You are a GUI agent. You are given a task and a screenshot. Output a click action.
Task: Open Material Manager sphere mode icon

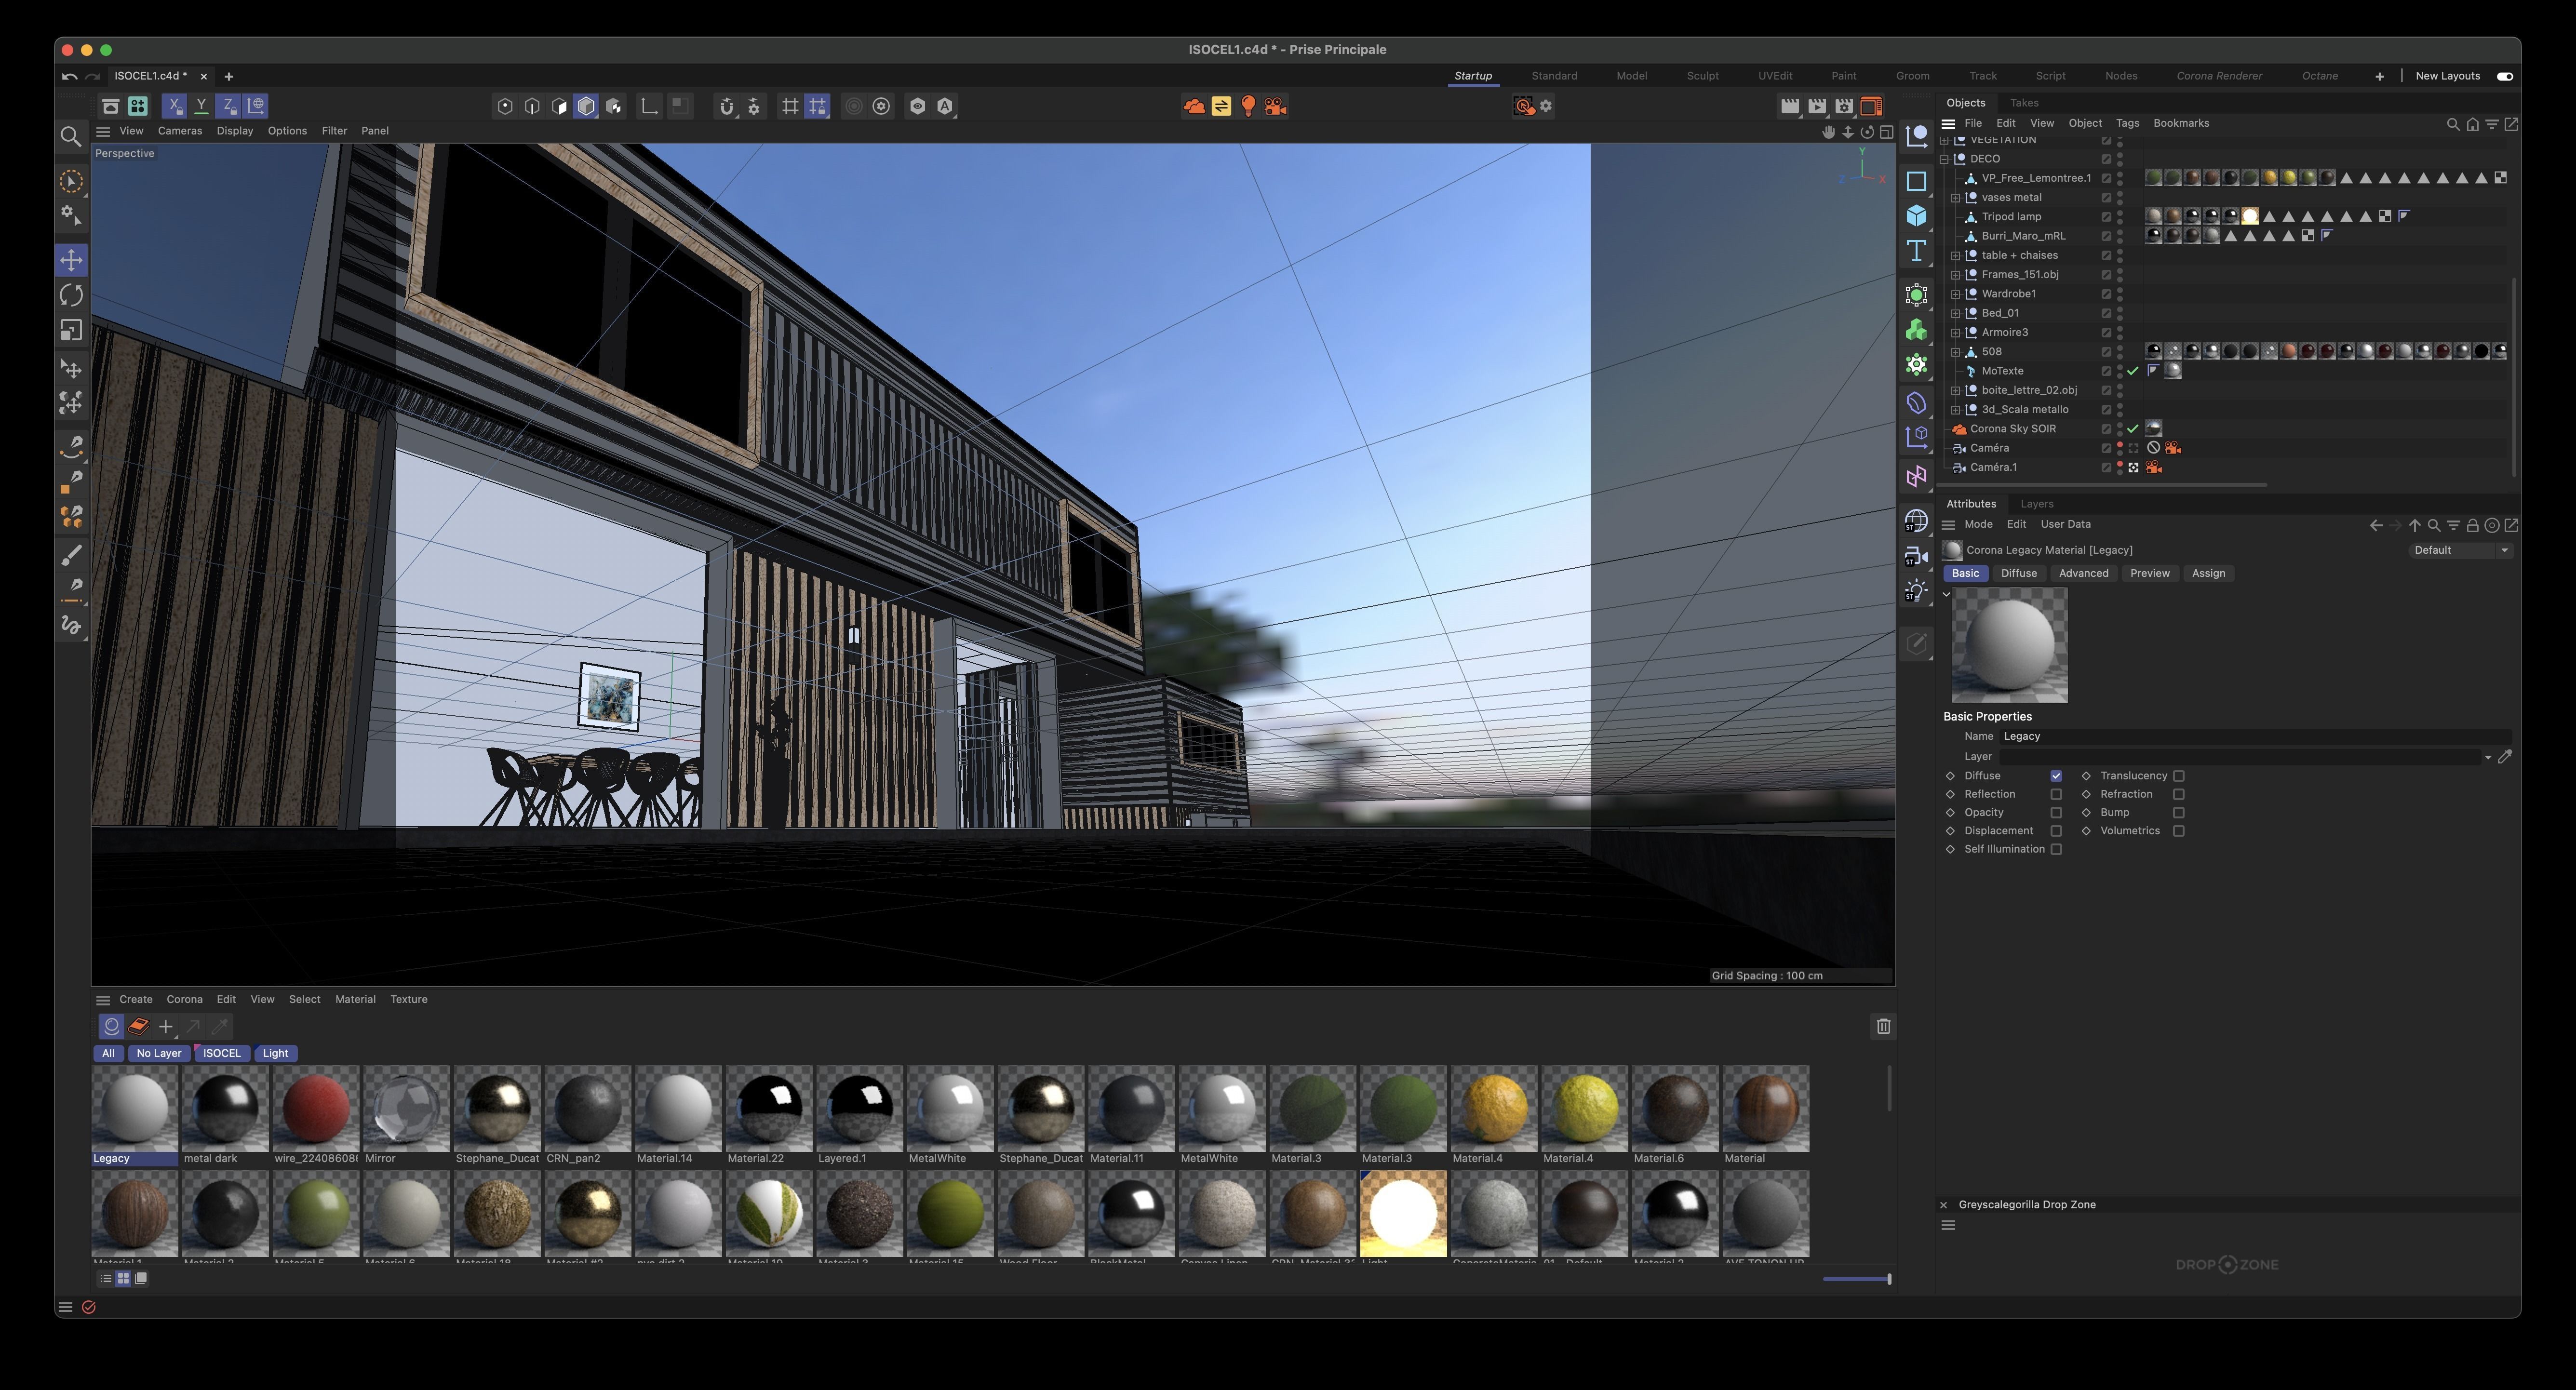112,1026
